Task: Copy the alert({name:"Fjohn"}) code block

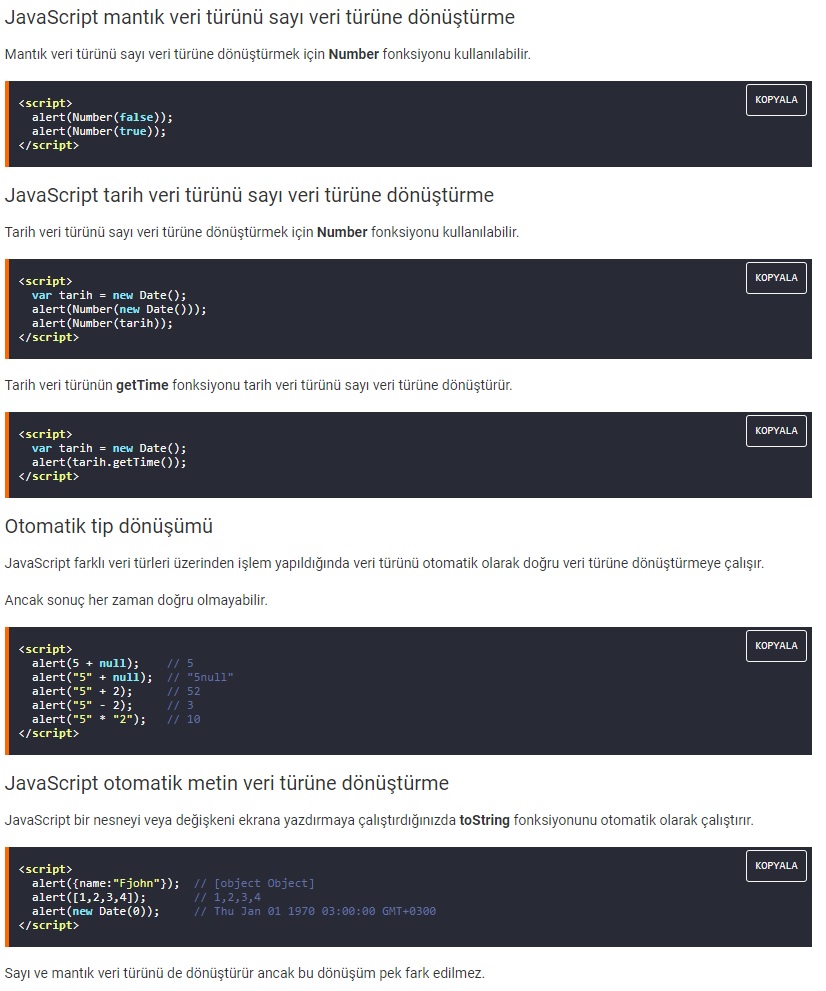Action: [x=775, y=866]
